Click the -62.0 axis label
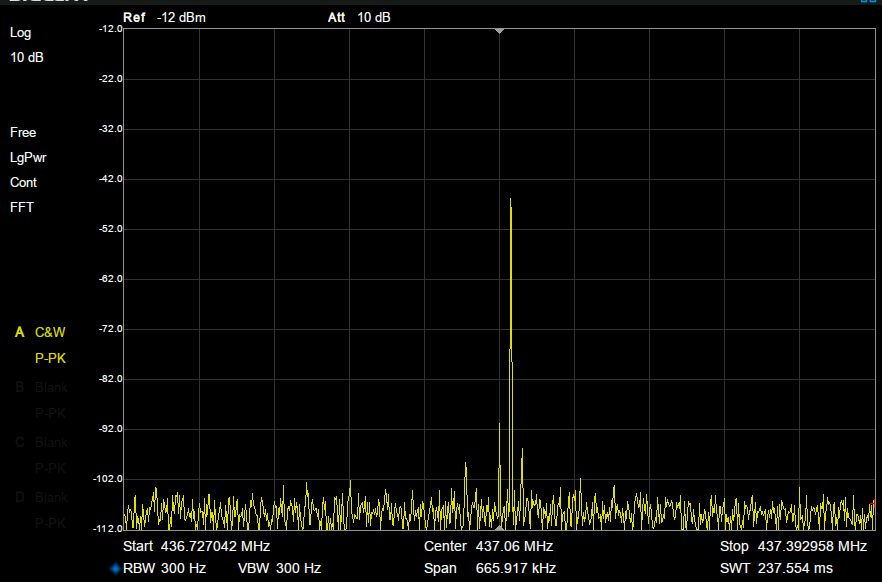 click(x=110, y=279)
